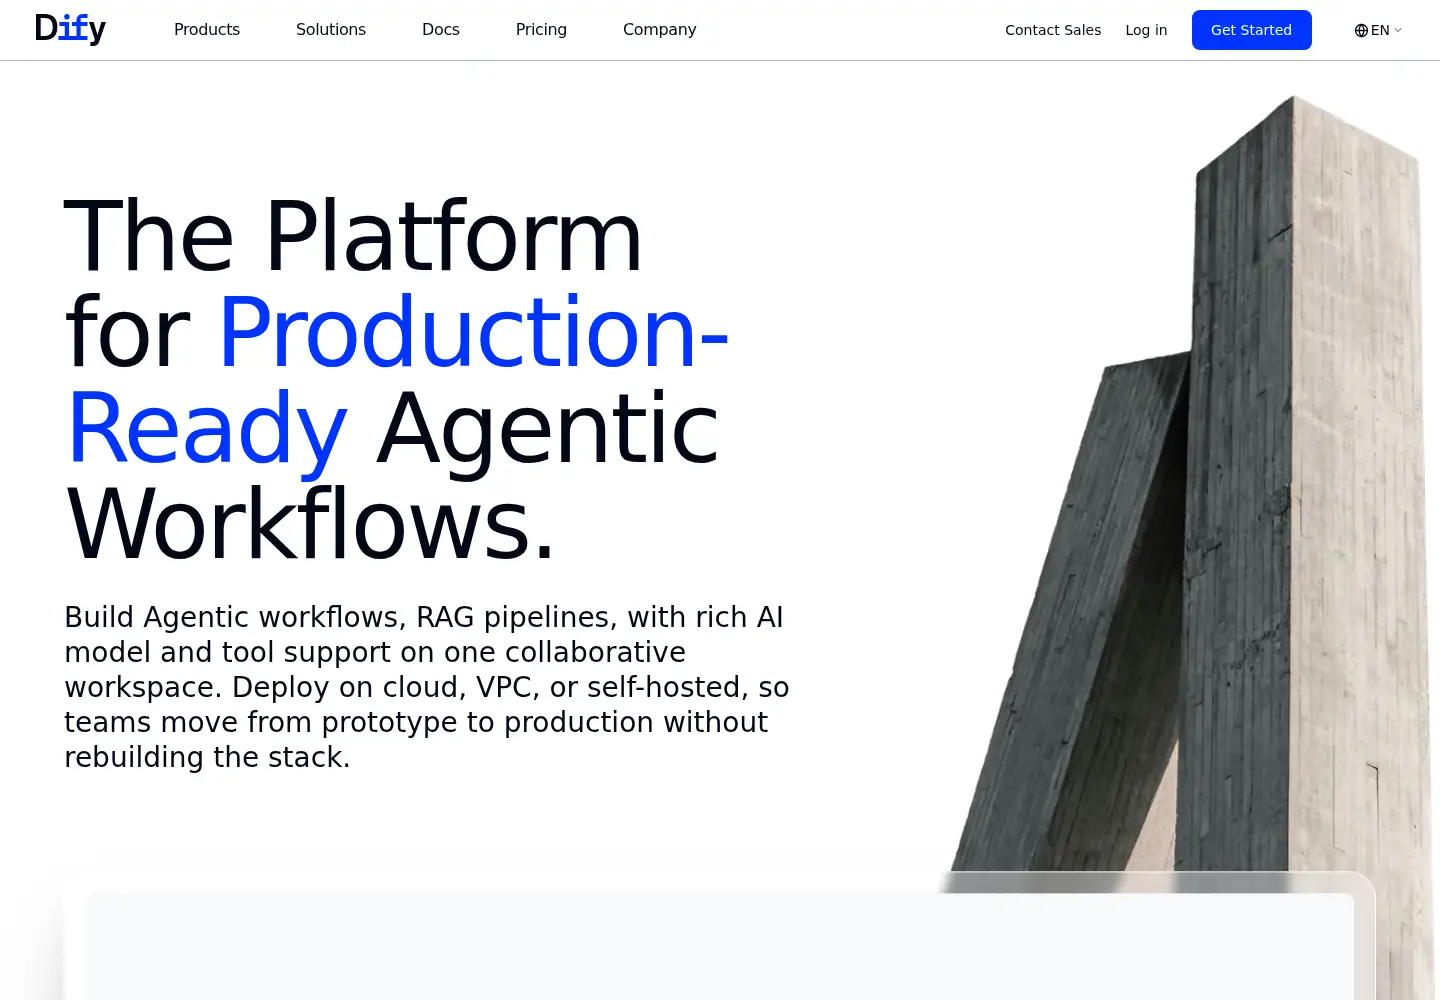Viewport: 1440px width, 1000px height.
Task: Click the "The Platform" headline text
Action: pyautogui.click(x=353, y=237)
